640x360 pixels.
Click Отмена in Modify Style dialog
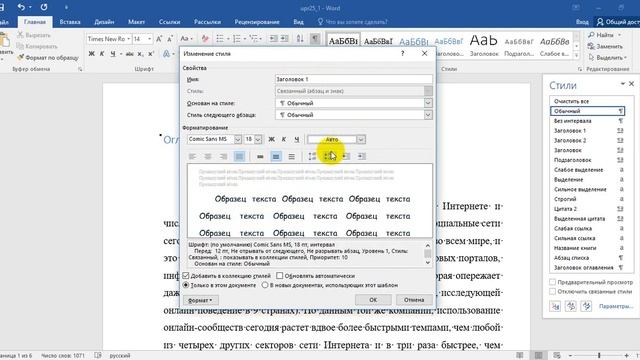coord(414,300)
